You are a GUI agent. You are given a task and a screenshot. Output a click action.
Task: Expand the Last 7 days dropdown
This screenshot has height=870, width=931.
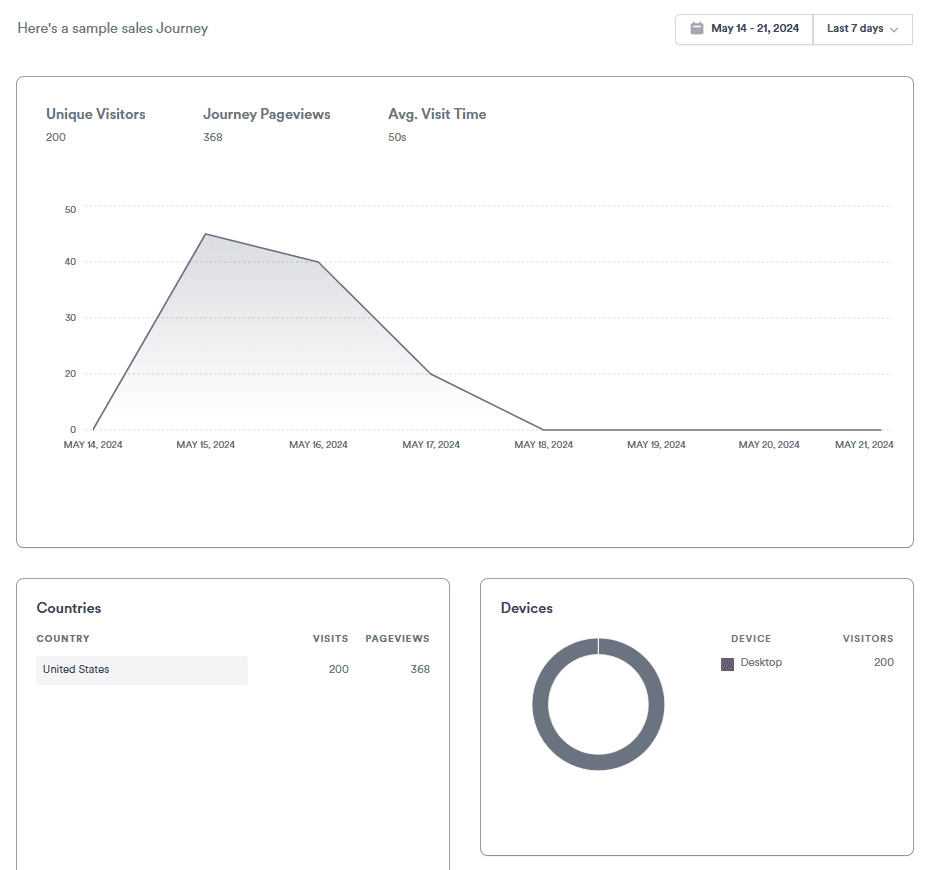pos(862,29)
